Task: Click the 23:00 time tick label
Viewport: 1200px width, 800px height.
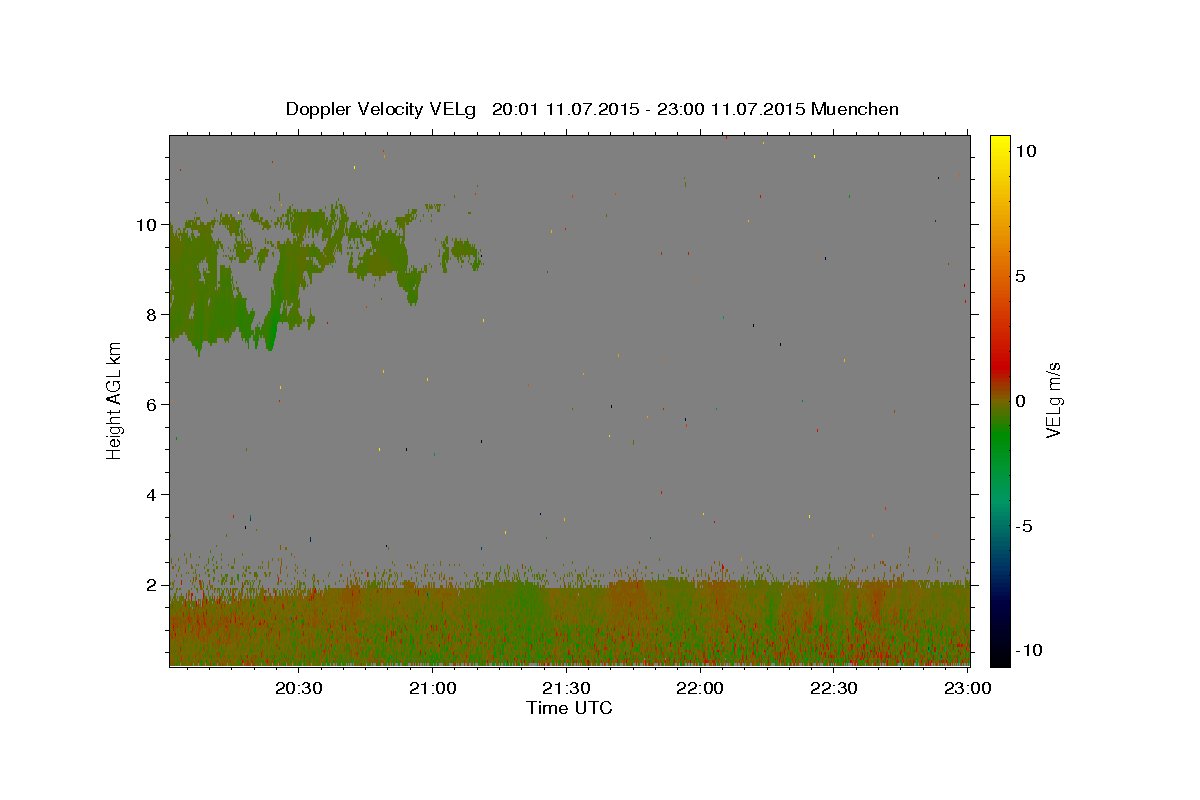Action: (967, 688)
